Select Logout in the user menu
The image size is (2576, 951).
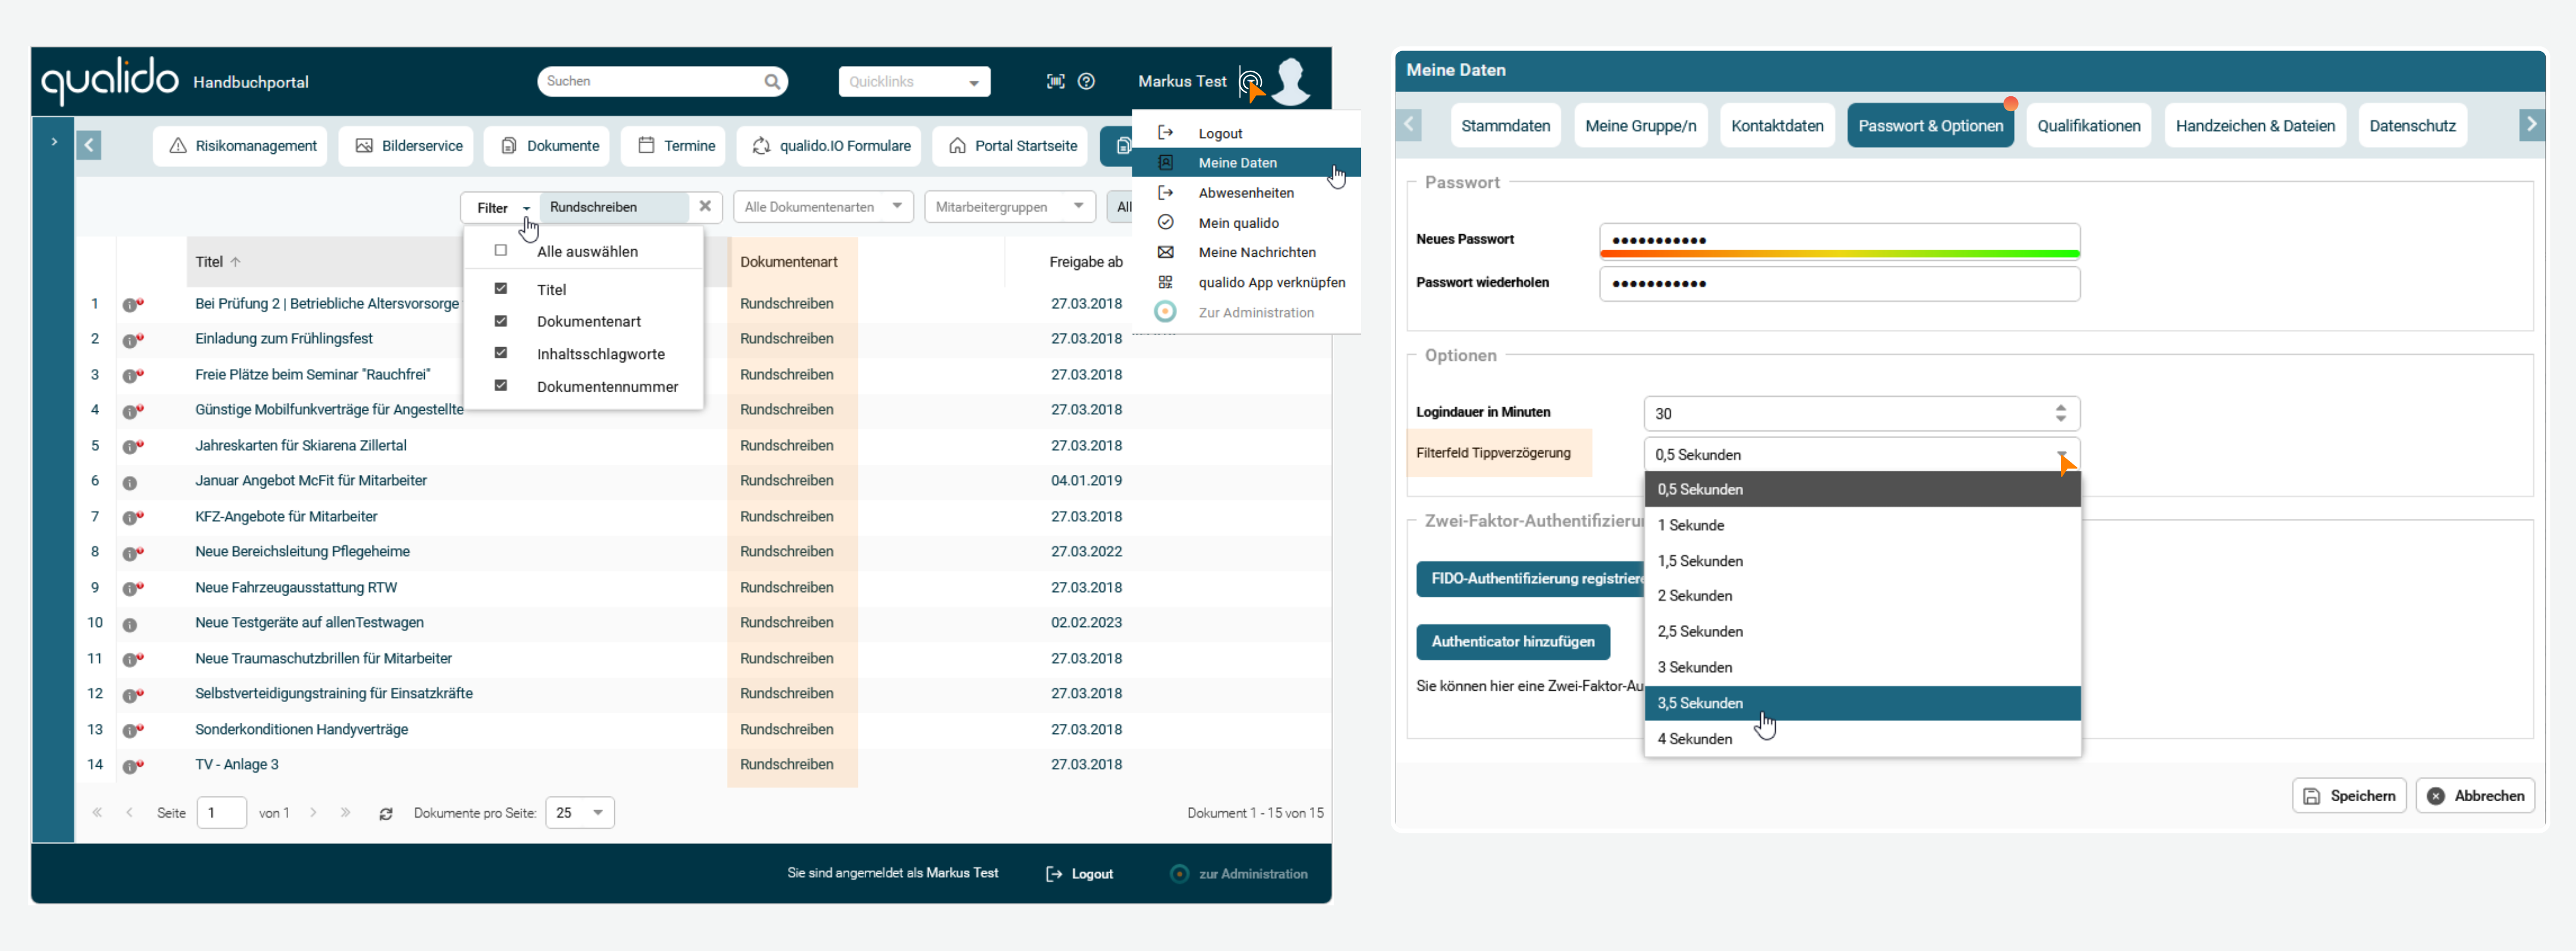1246,133
